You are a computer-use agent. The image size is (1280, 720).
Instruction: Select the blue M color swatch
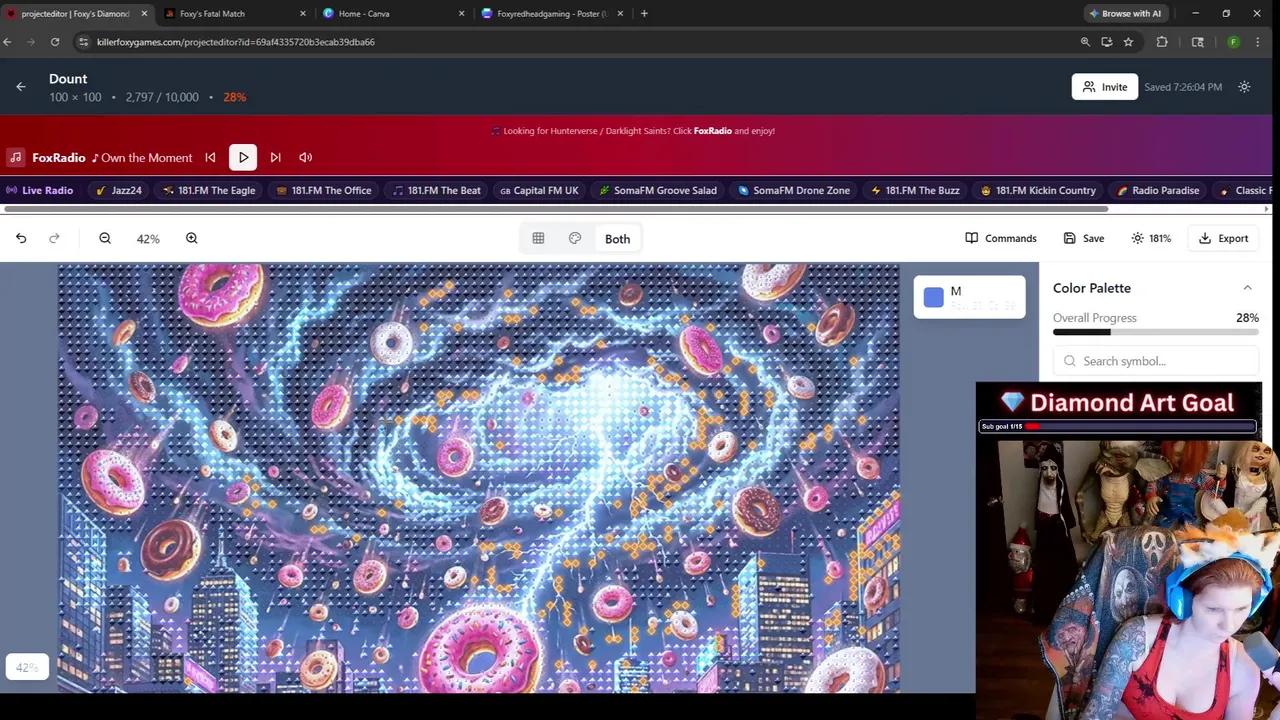click(x=933, y=297)
